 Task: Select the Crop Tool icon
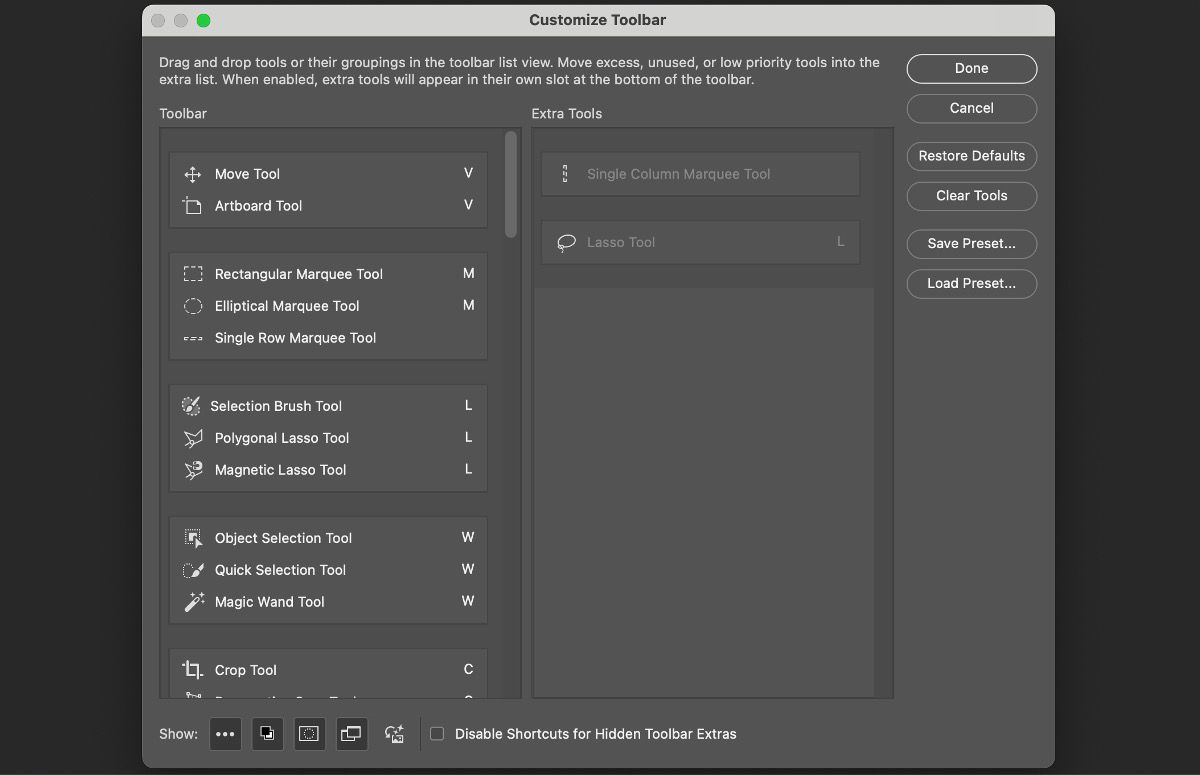(192, 670)
